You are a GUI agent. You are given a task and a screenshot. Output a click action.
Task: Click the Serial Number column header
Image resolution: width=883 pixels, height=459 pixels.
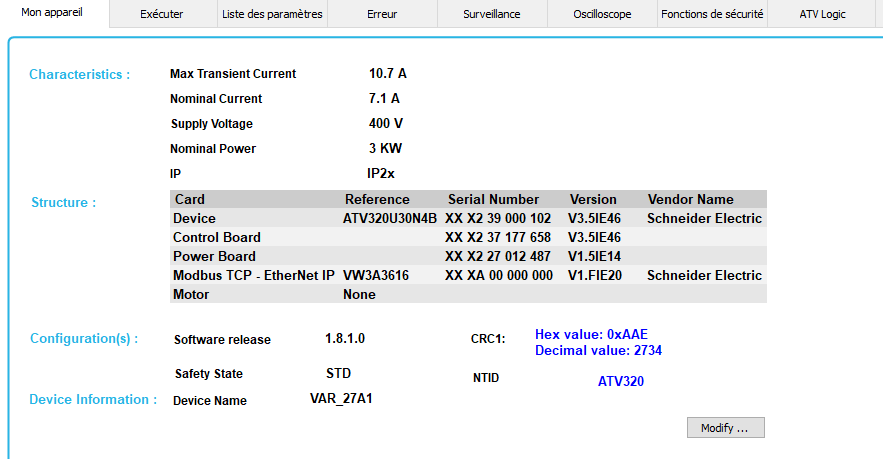493,199
